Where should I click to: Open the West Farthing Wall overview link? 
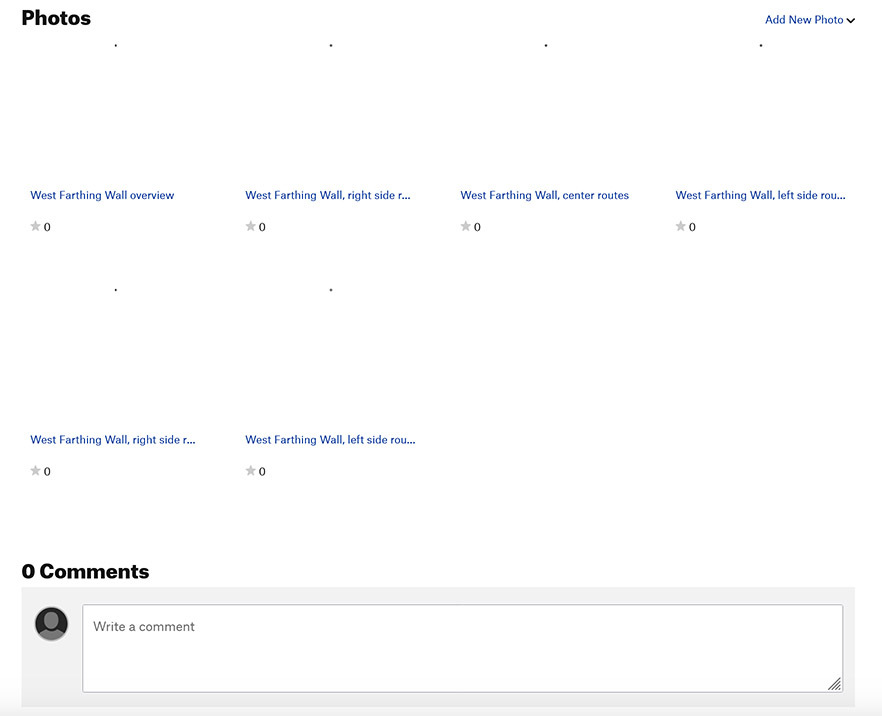tap(102, 195)
